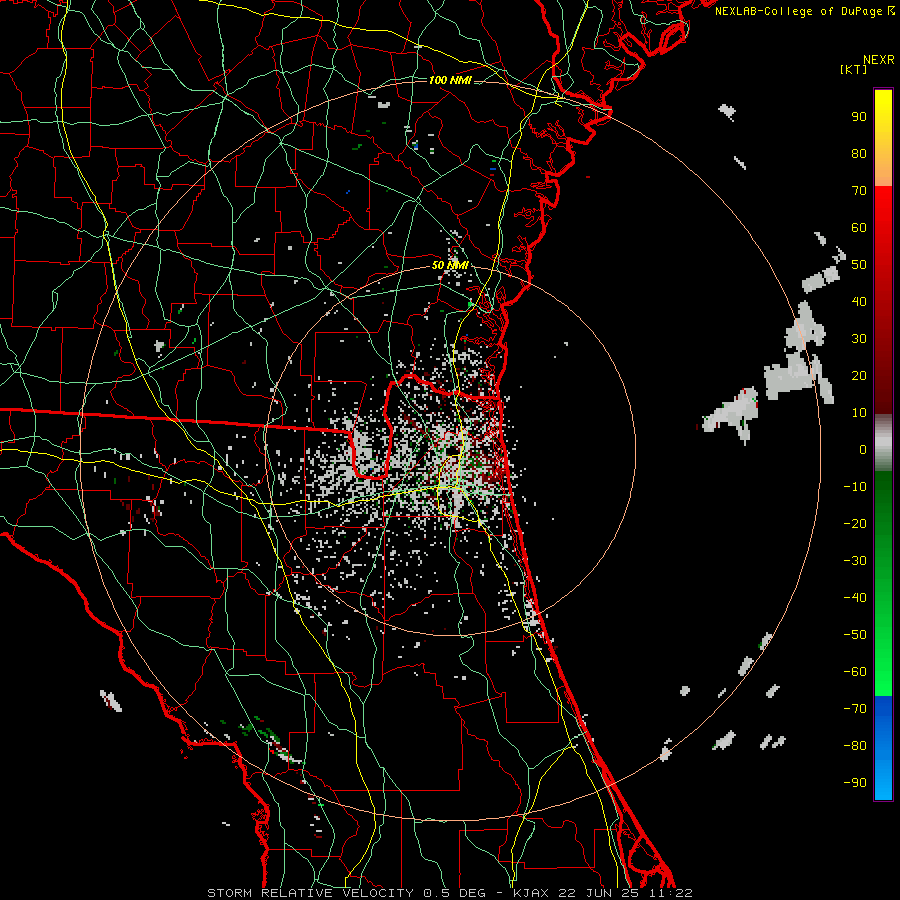Click the -60 value on the velocity scale
Screen dimensions: 900x900
tap(855, 672)
